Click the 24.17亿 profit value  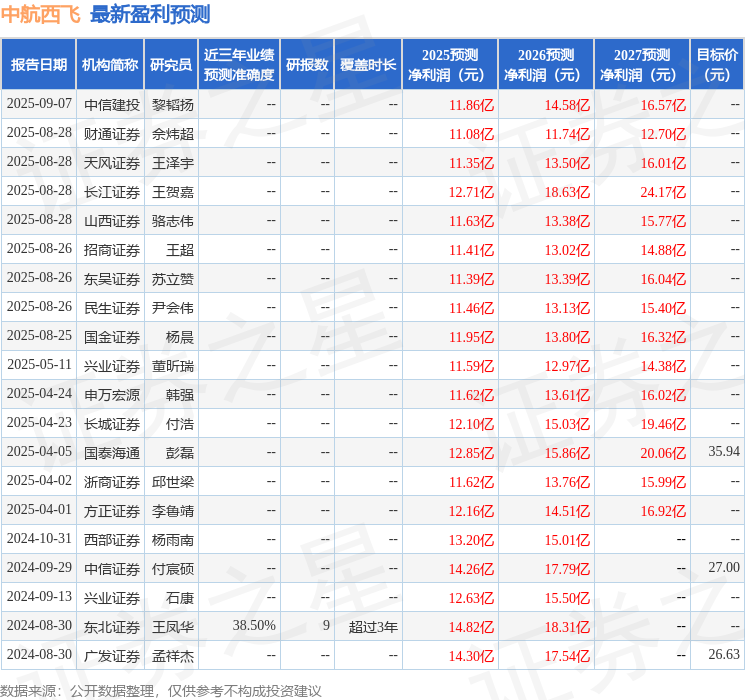click(663, 192)
